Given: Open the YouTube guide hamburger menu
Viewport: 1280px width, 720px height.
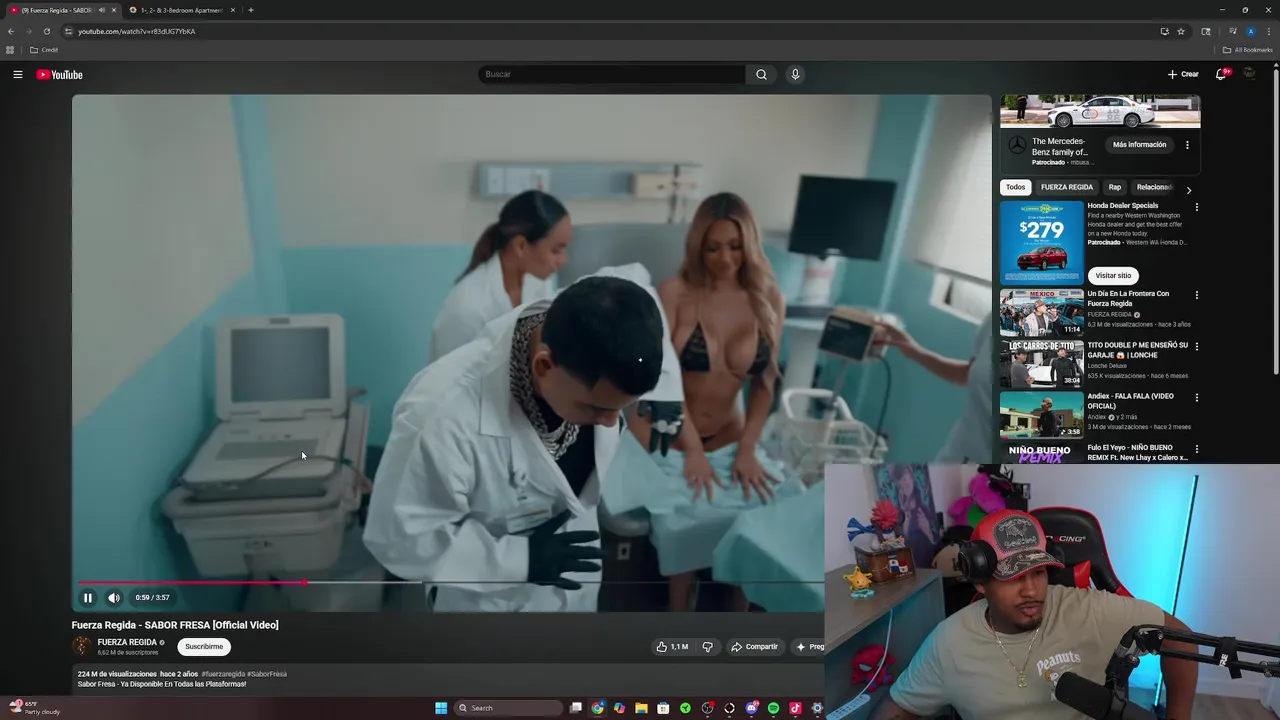Looking at the screenshot, I should click(x=18, y=74).
